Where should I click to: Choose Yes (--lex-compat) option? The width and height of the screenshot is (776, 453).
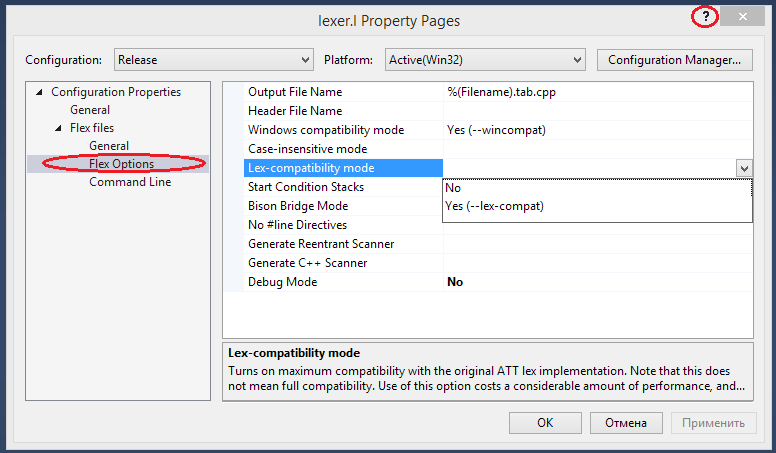[x=494, y=206]
